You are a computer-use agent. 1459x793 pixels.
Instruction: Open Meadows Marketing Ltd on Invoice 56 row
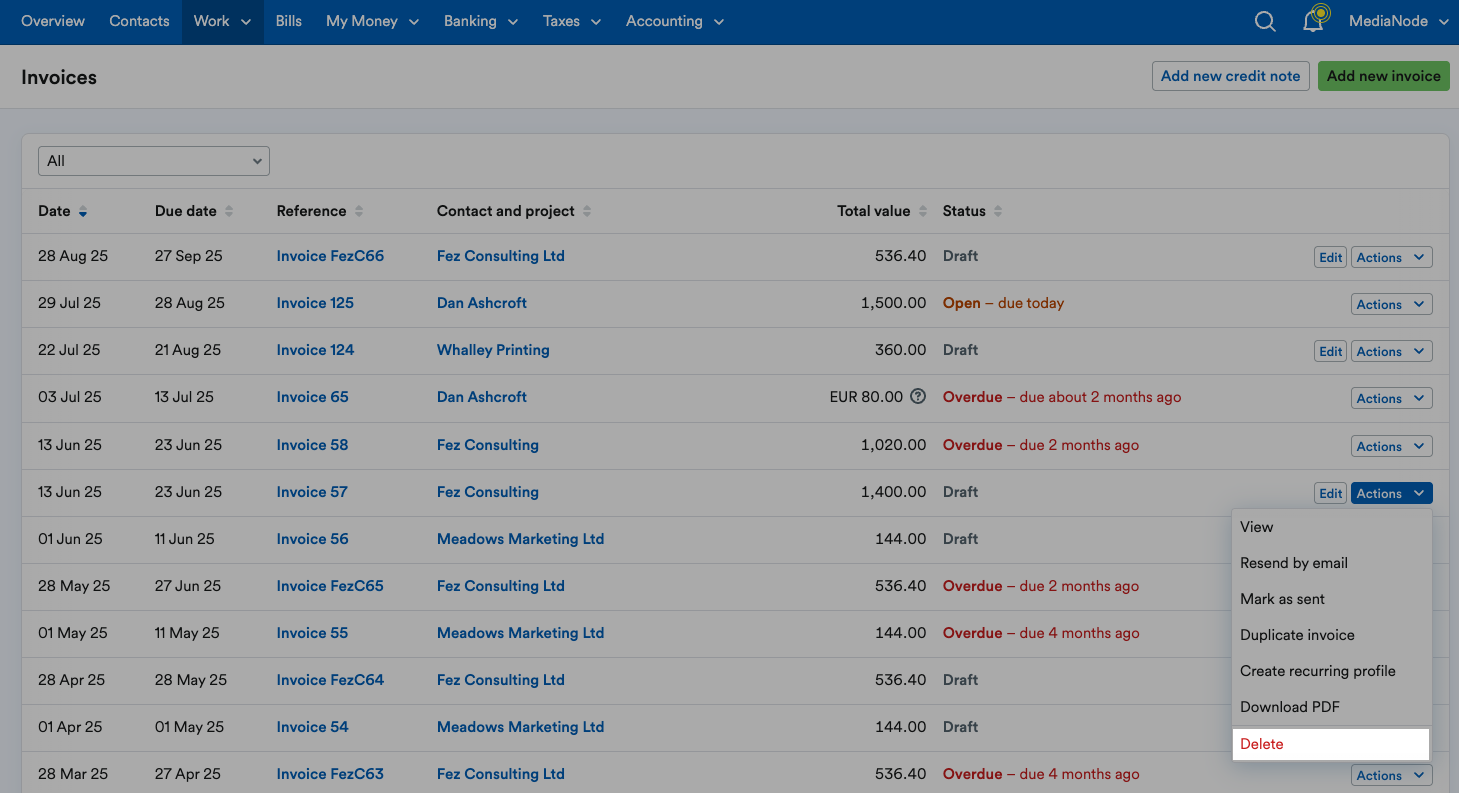click(520, 539)
